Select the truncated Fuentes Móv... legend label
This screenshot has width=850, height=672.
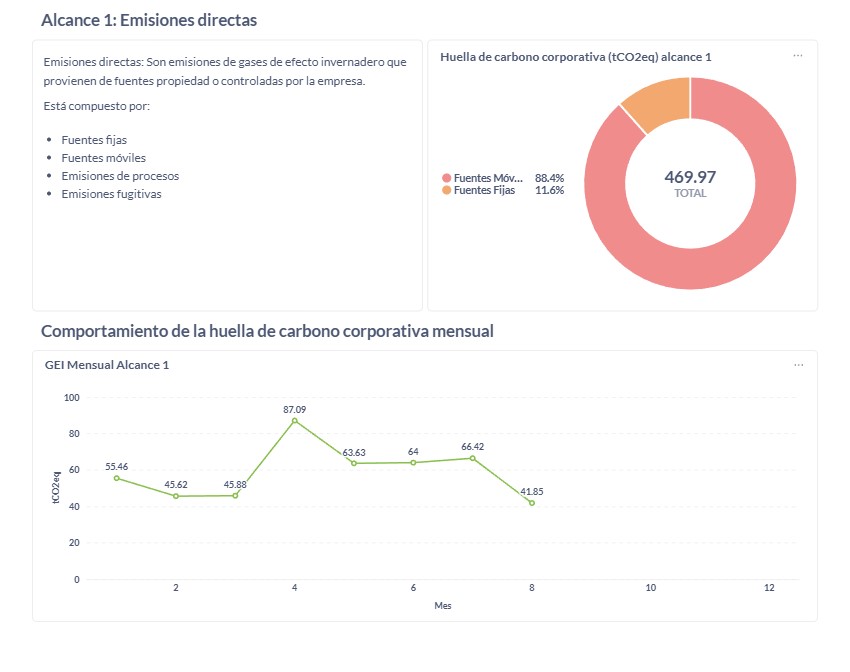pos(488,178)
